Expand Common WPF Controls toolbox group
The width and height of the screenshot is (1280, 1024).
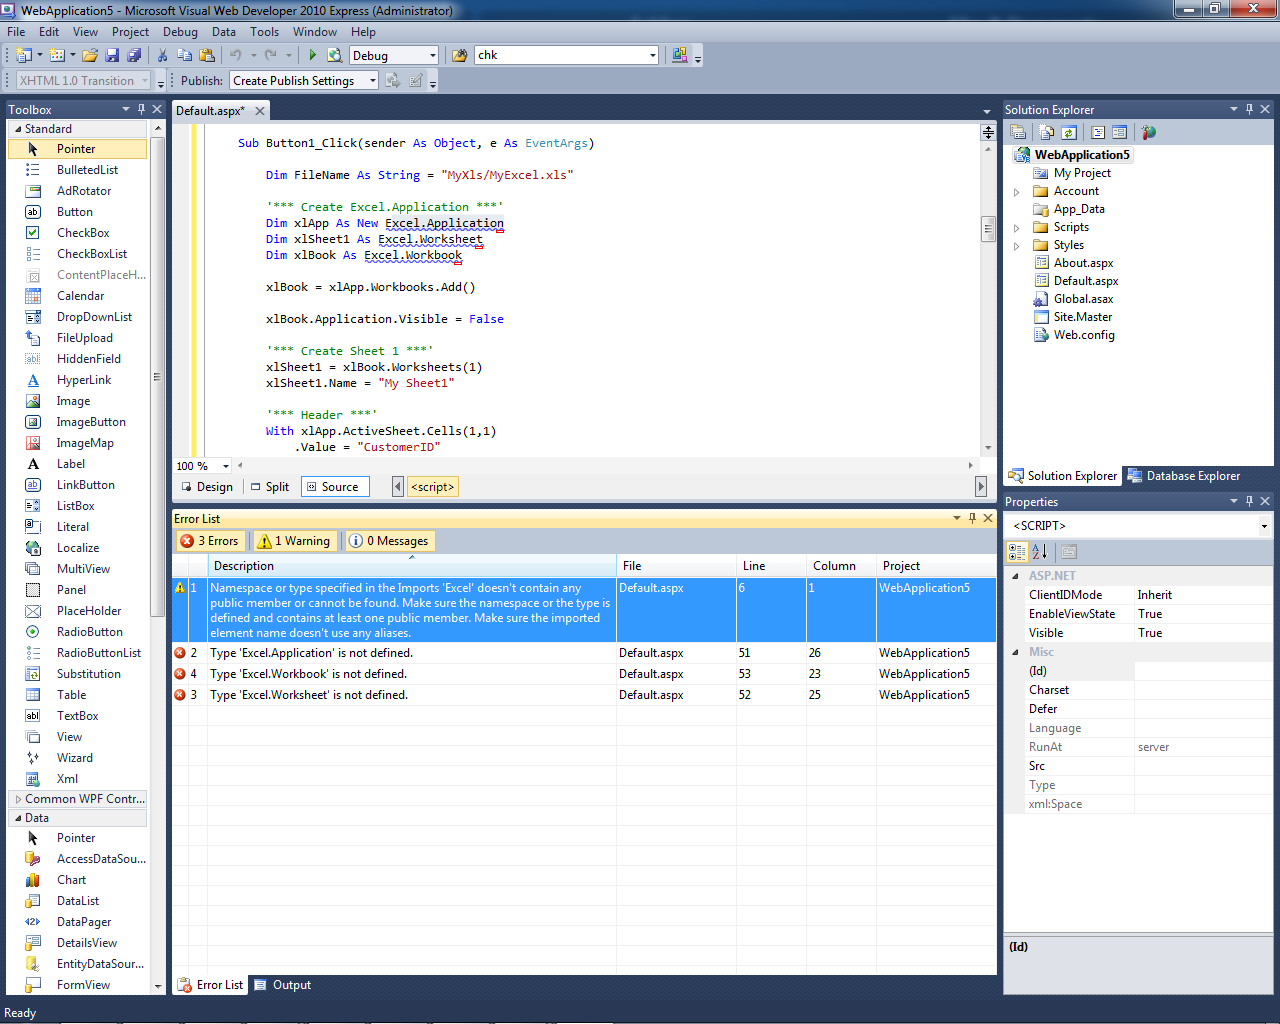[x=18, y=799]
